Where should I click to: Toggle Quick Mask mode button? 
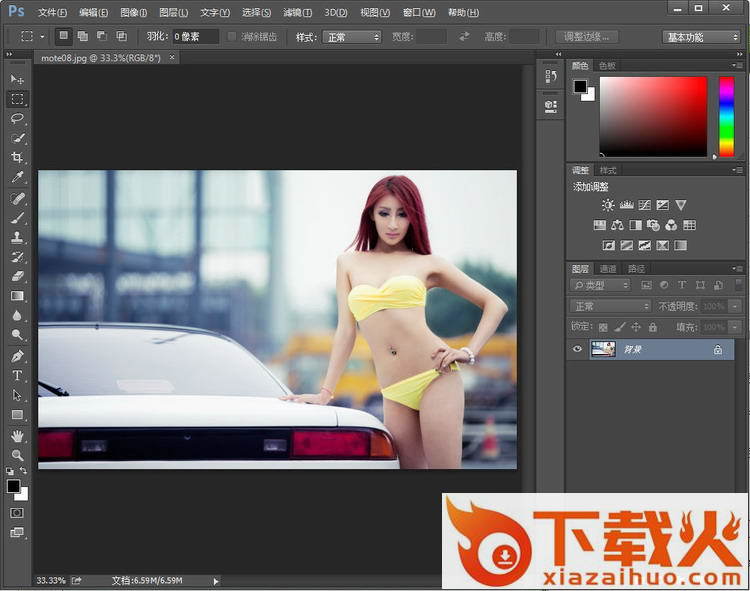tap(17, 513)
